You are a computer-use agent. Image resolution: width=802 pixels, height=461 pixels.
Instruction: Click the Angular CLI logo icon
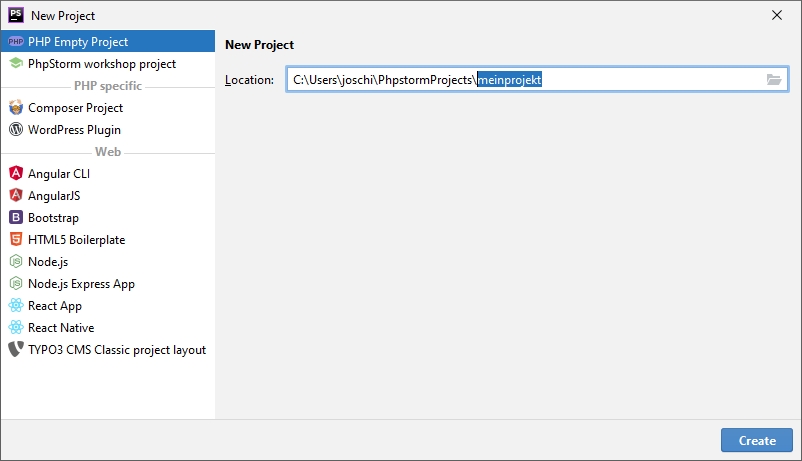point(16,174)
